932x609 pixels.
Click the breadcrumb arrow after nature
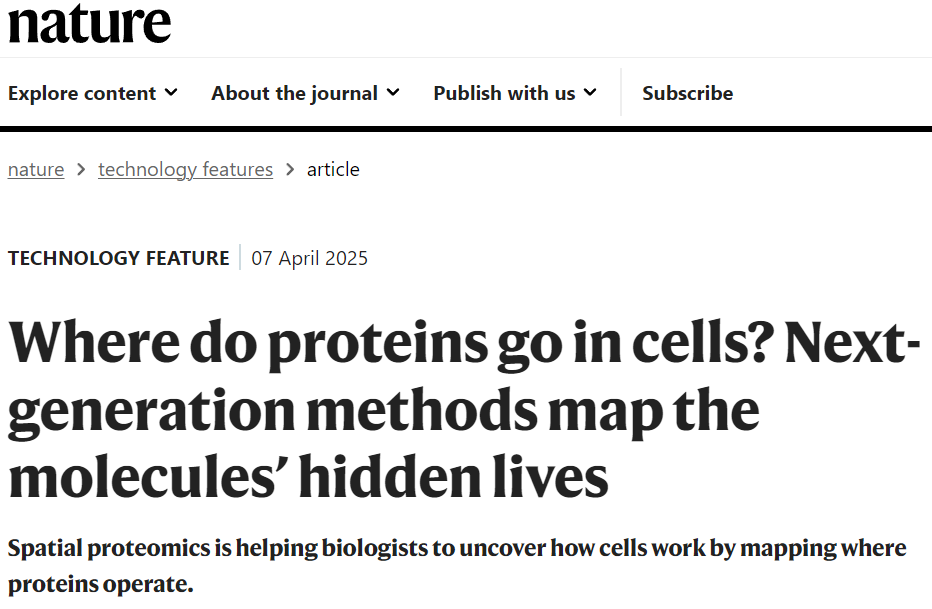(81, 169)
